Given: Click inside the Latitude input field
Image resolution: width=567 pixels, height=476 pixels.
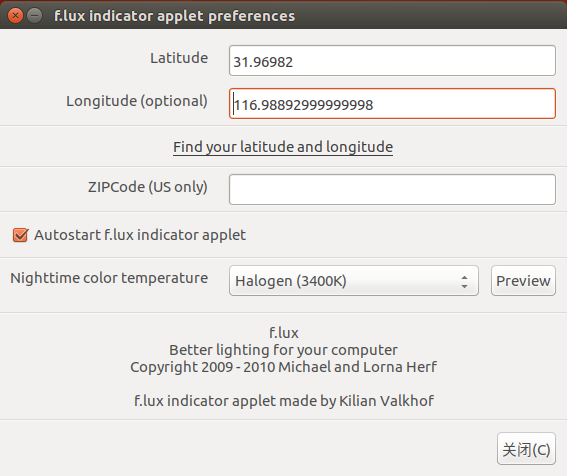Looking at the screenshot, I should [x=392, y=61].
